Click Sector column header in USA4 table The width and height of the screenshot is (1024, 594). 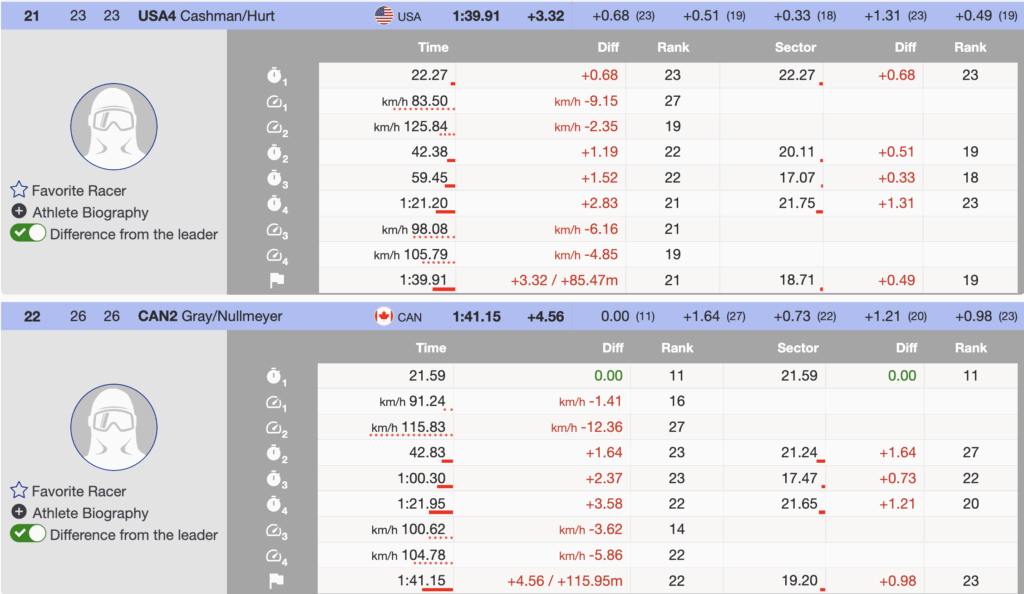pyautogui.click(x=795, y=47)
